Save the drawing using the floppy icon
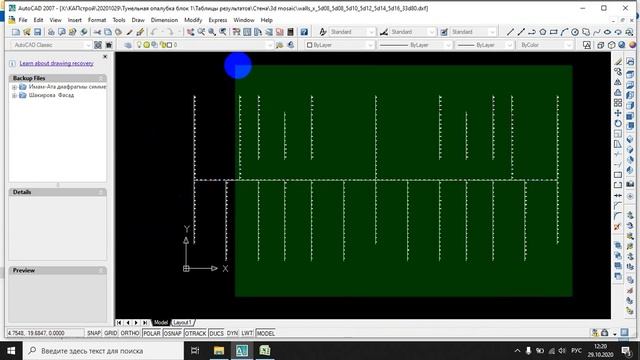Screen dimensions: 640x360 coord(38,32)
